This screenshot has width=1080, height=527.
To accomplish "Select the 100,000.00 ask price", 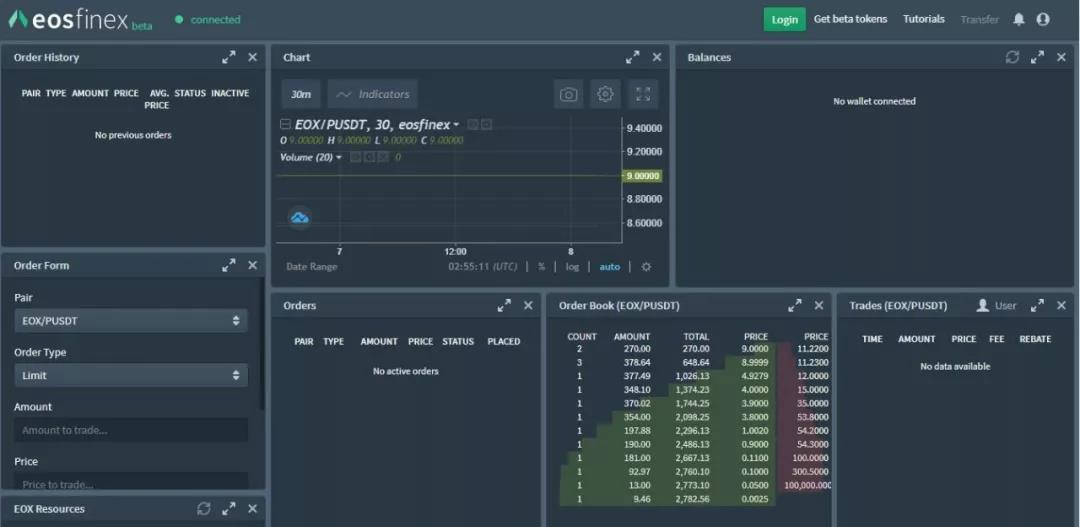I will (x=807, y=486).
